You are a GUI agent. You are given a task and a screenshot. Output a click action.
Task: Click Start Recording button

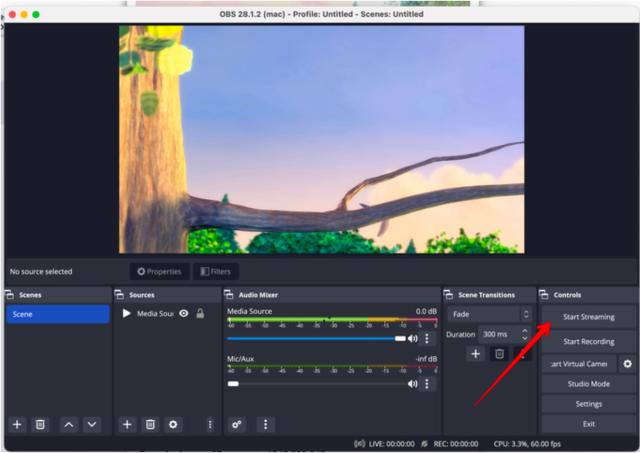[589, 342]
